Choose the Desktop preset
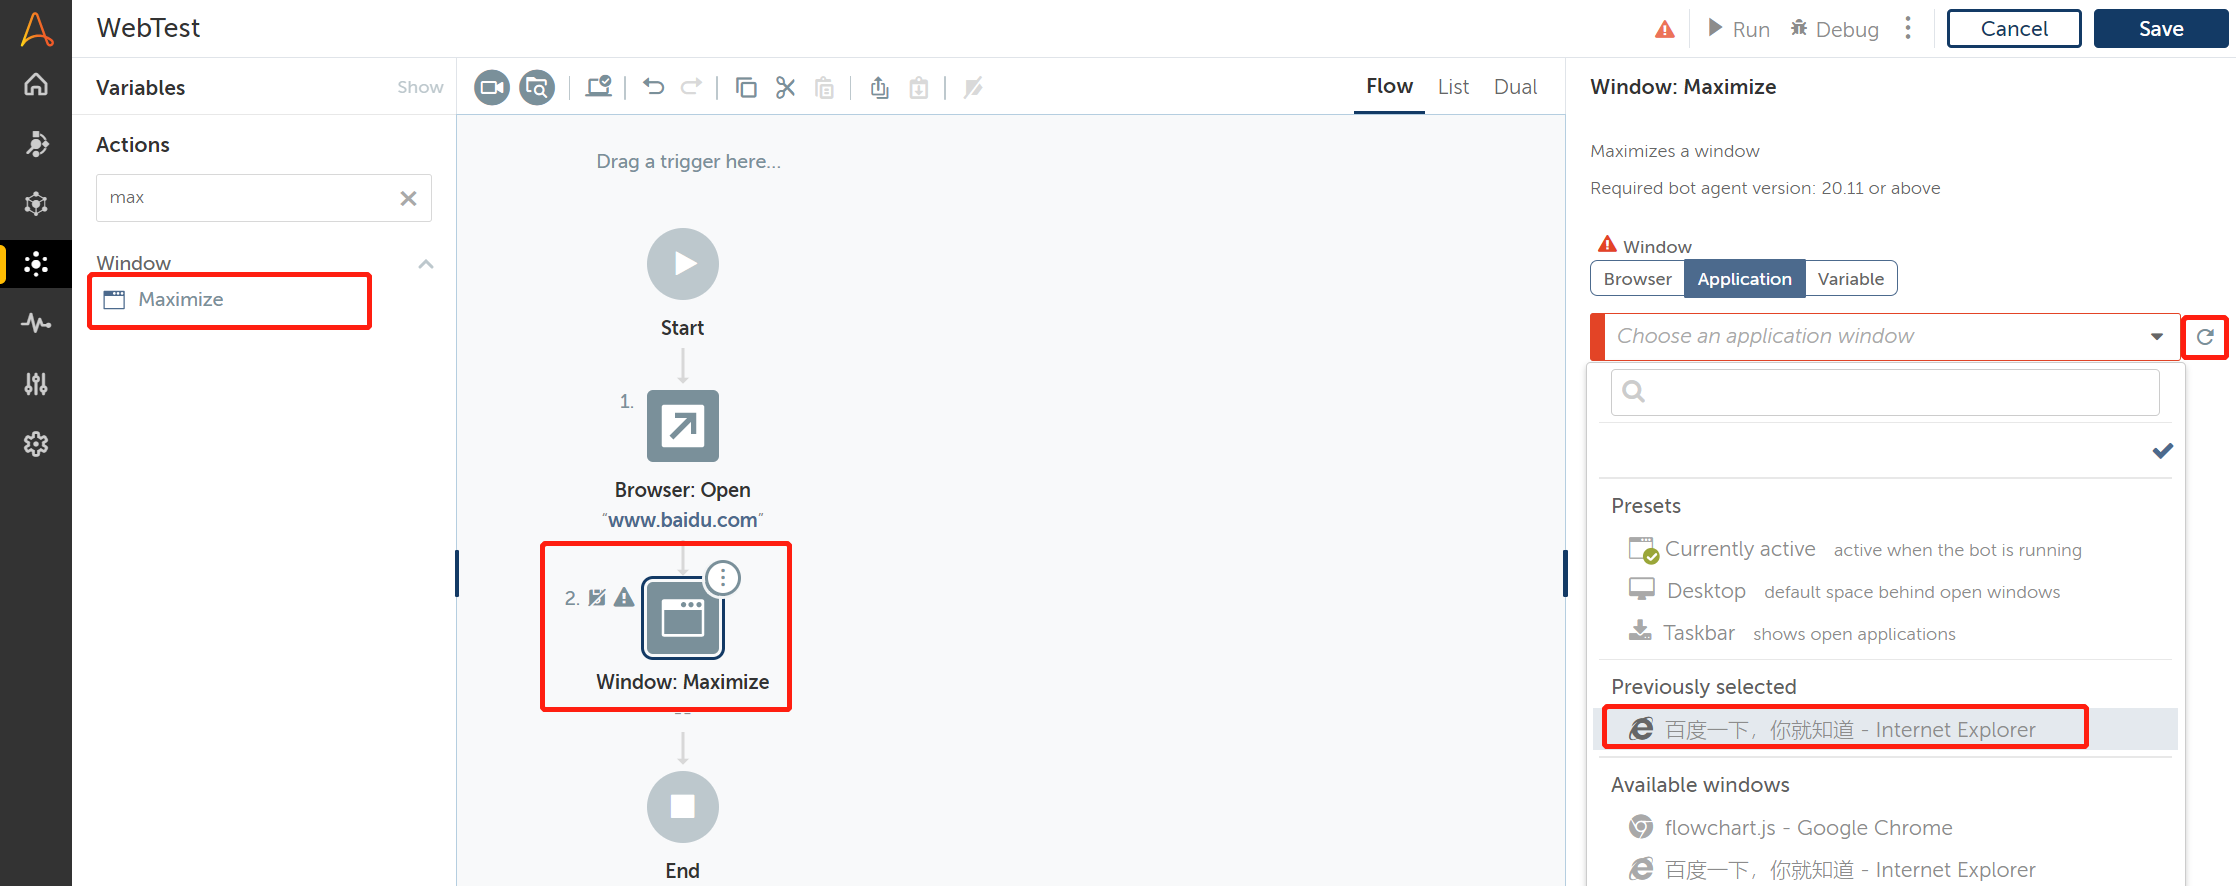 click(x=1885, y=591)
